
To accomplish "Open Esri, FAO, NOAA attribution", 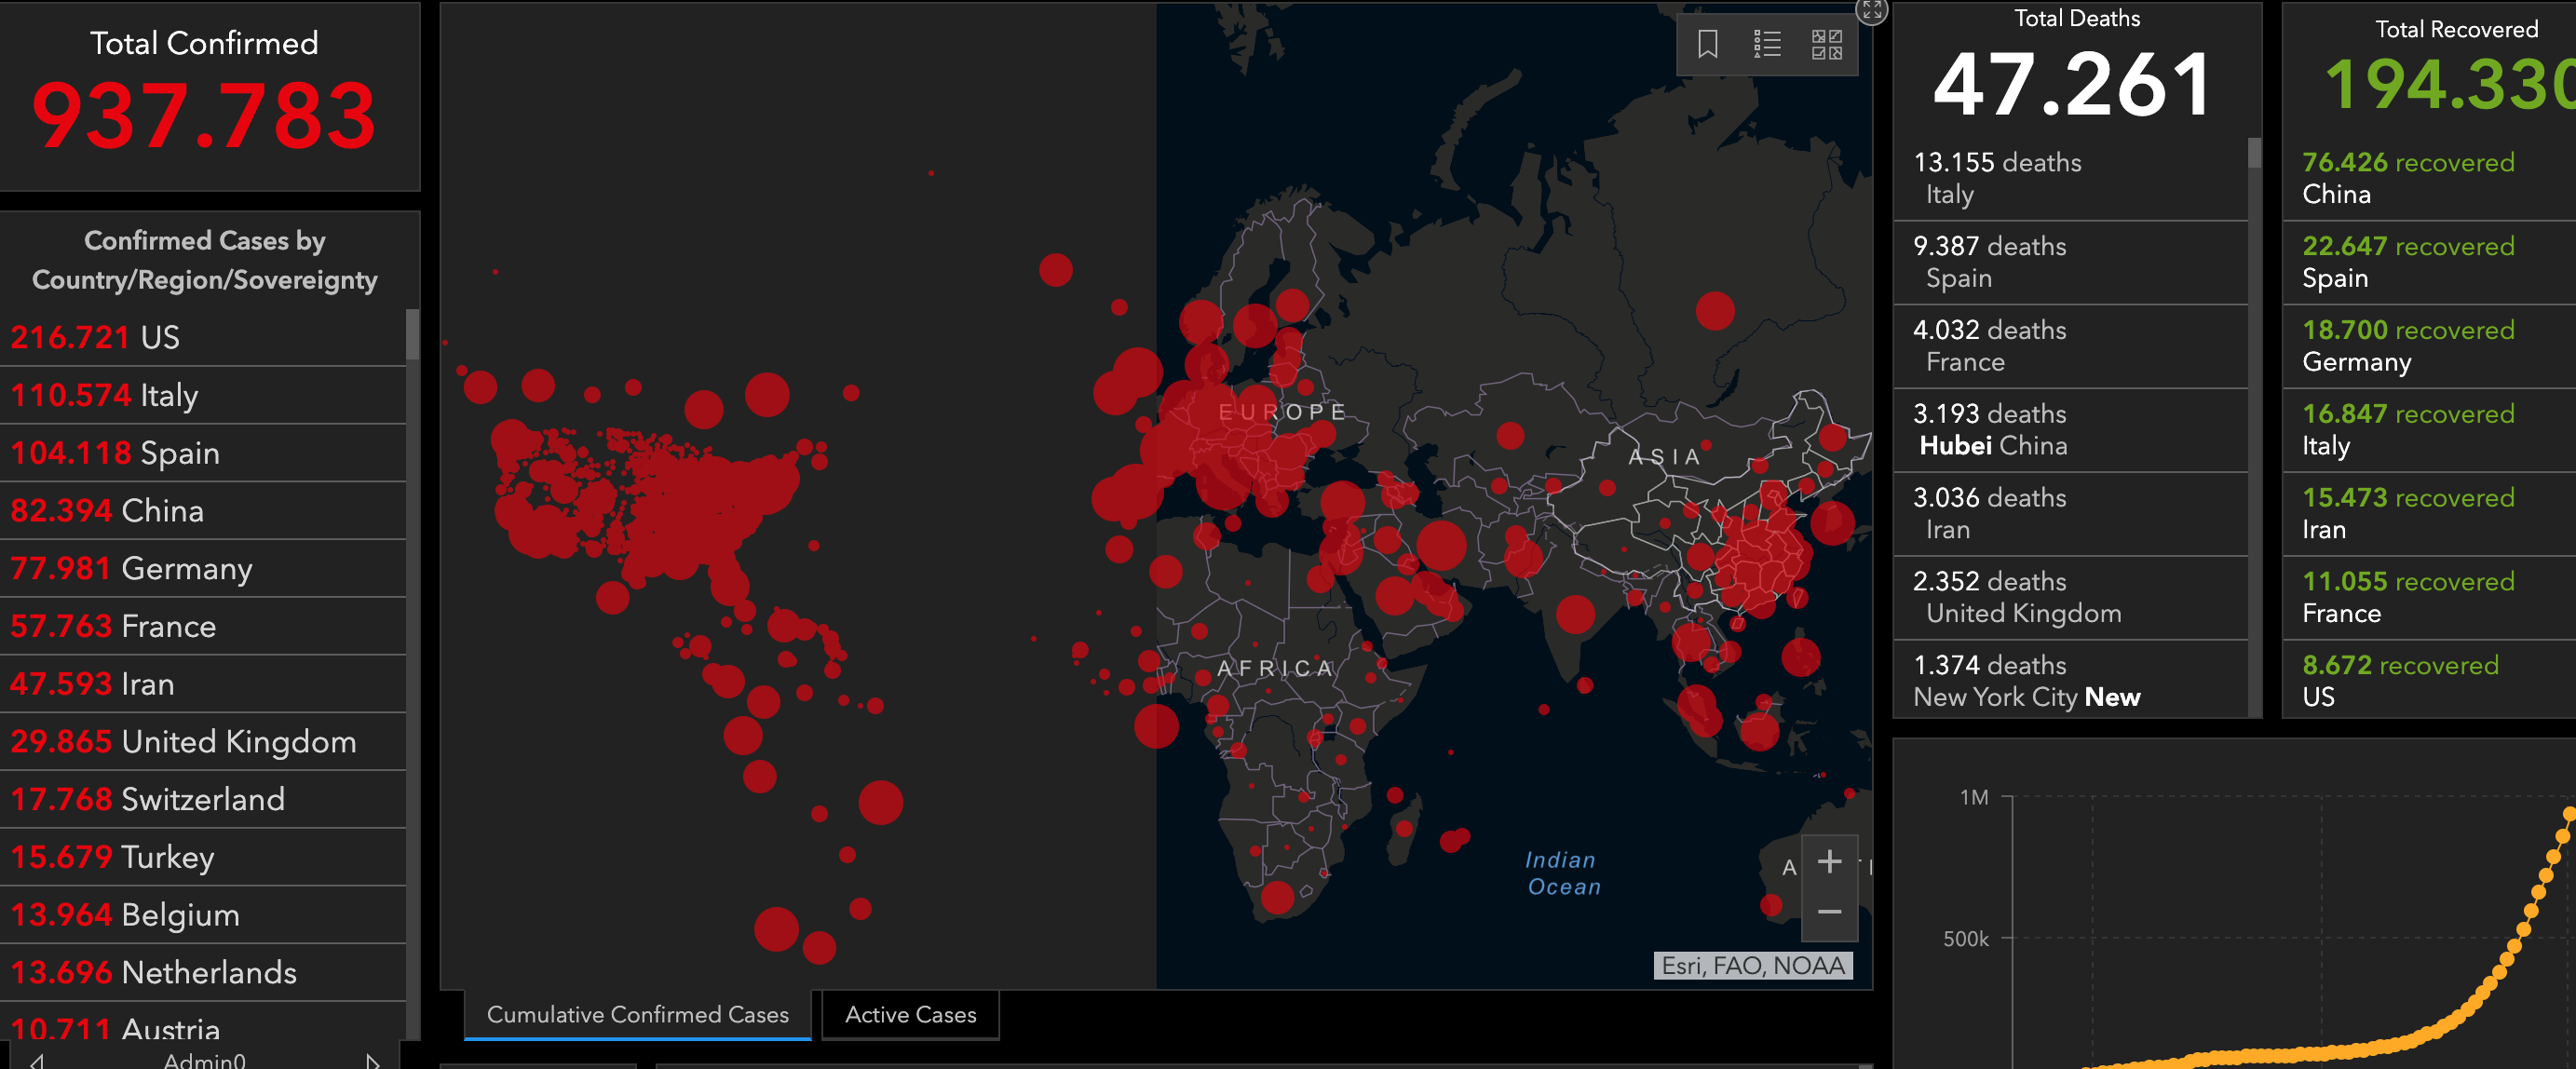I will [1752, 965].
